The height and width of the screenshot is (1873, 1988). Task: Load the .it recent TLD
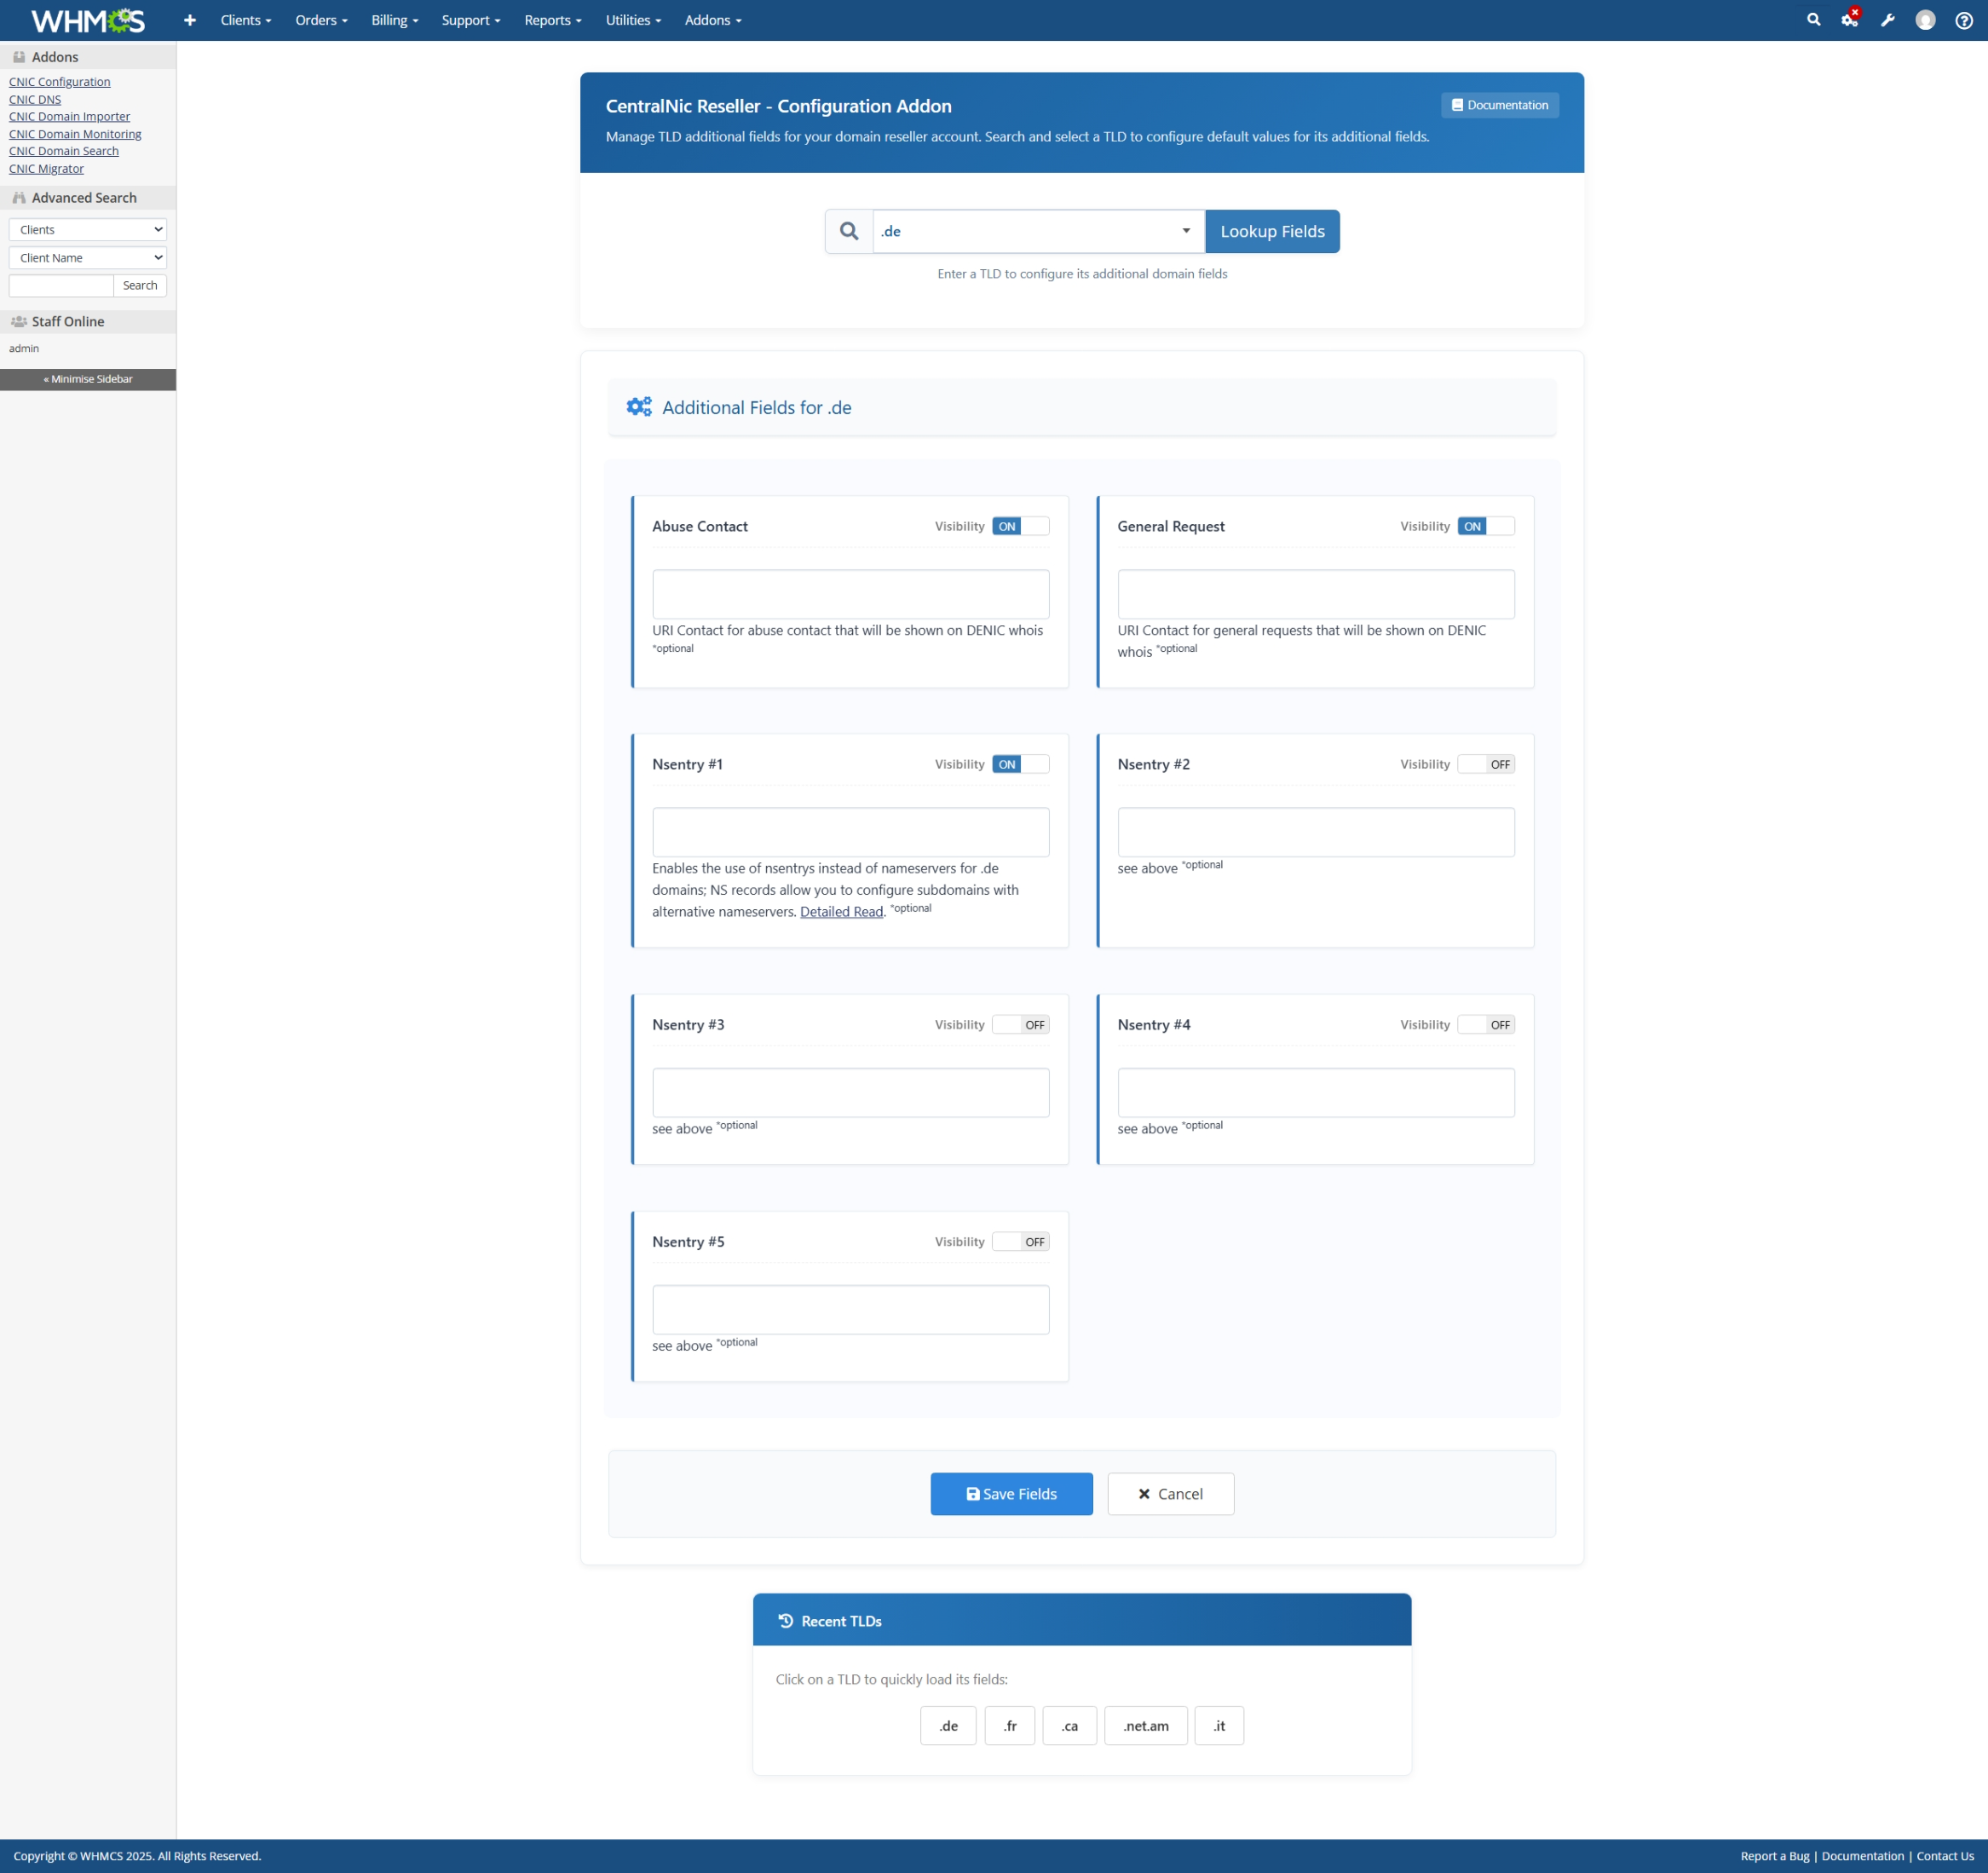pyautogui.click(x=1219, y=1725)
